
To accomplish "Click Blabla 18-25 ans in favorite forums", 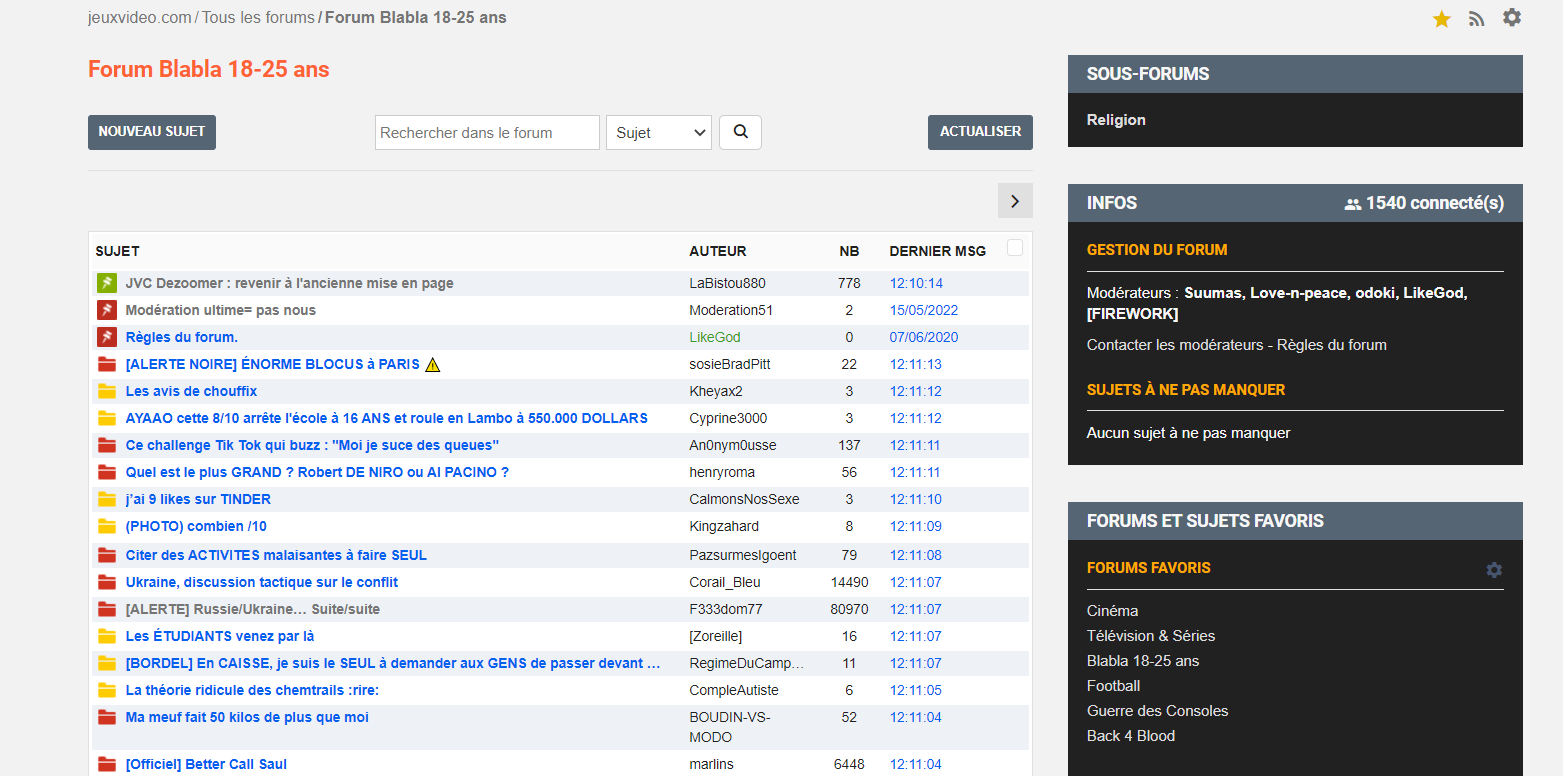I will coord(1143,661).
